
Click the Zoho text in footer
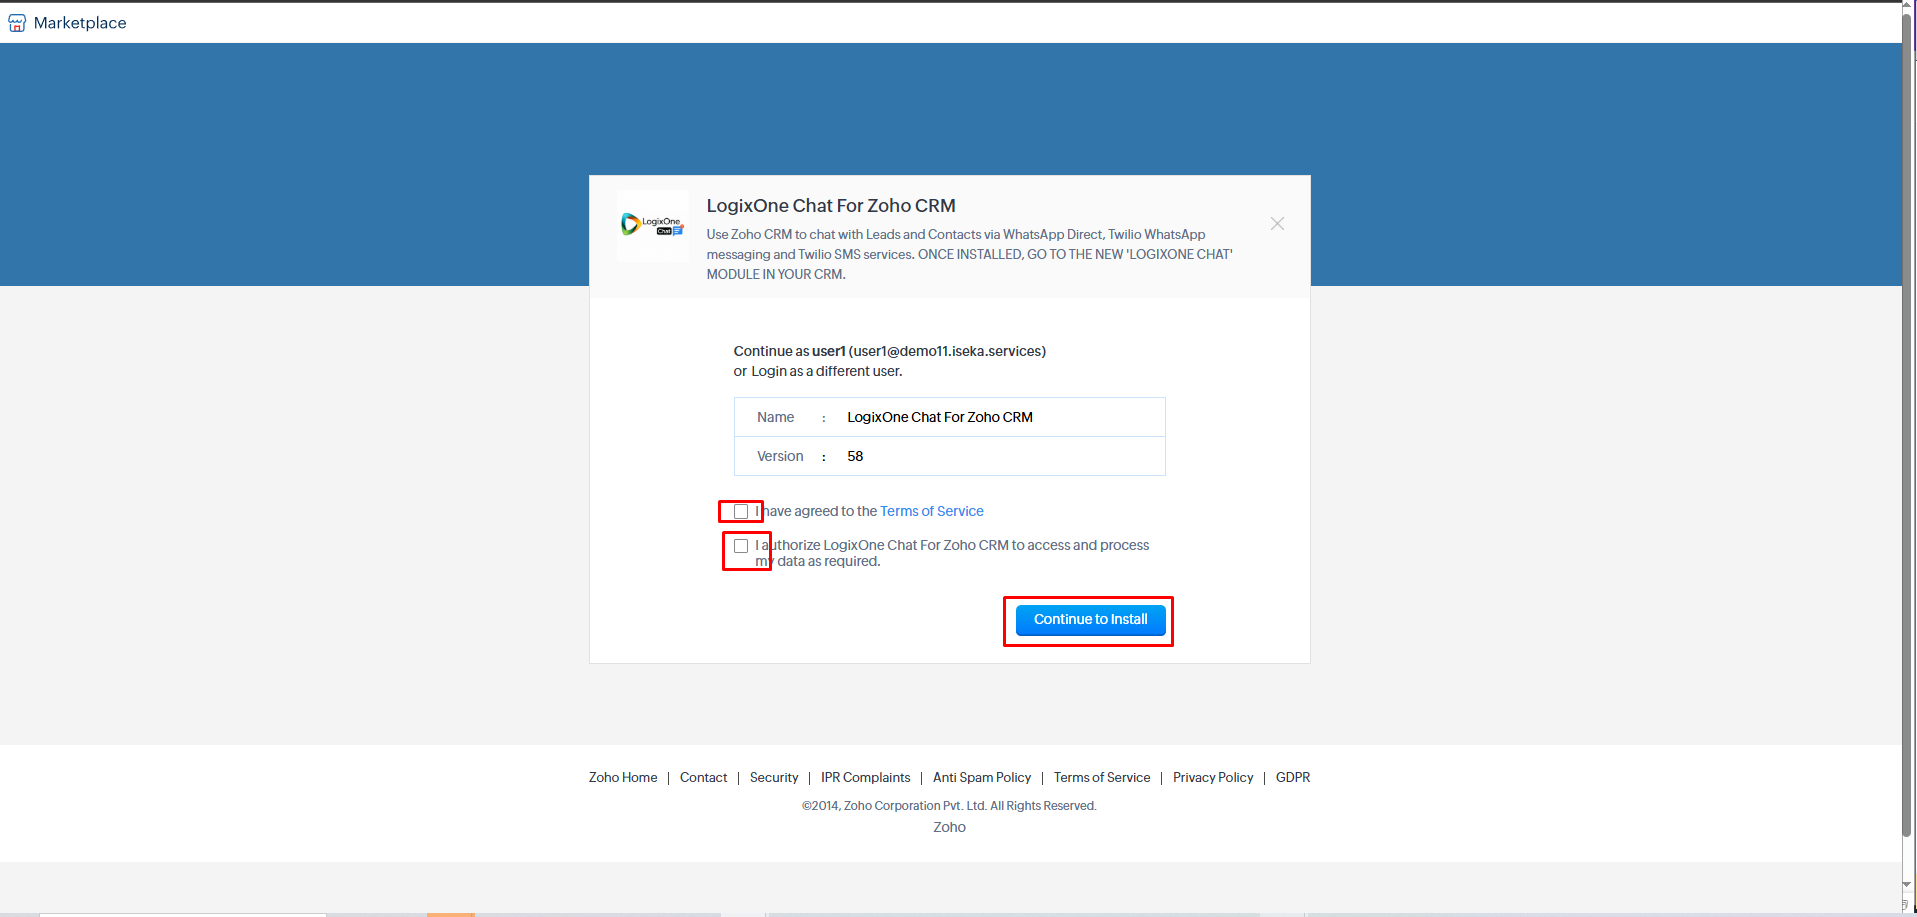coord(949,827)
